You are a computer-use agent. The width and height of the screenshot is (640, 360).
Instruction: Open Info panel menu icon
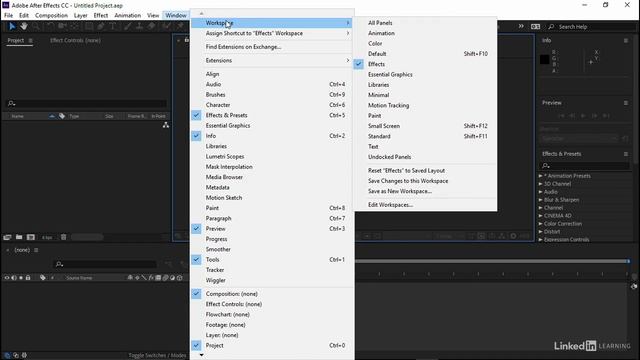click(626, 40)
